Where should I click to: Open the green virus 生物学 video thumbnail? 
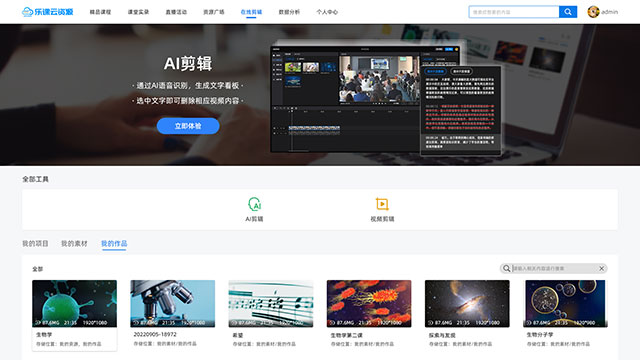[x=74, y=303]
